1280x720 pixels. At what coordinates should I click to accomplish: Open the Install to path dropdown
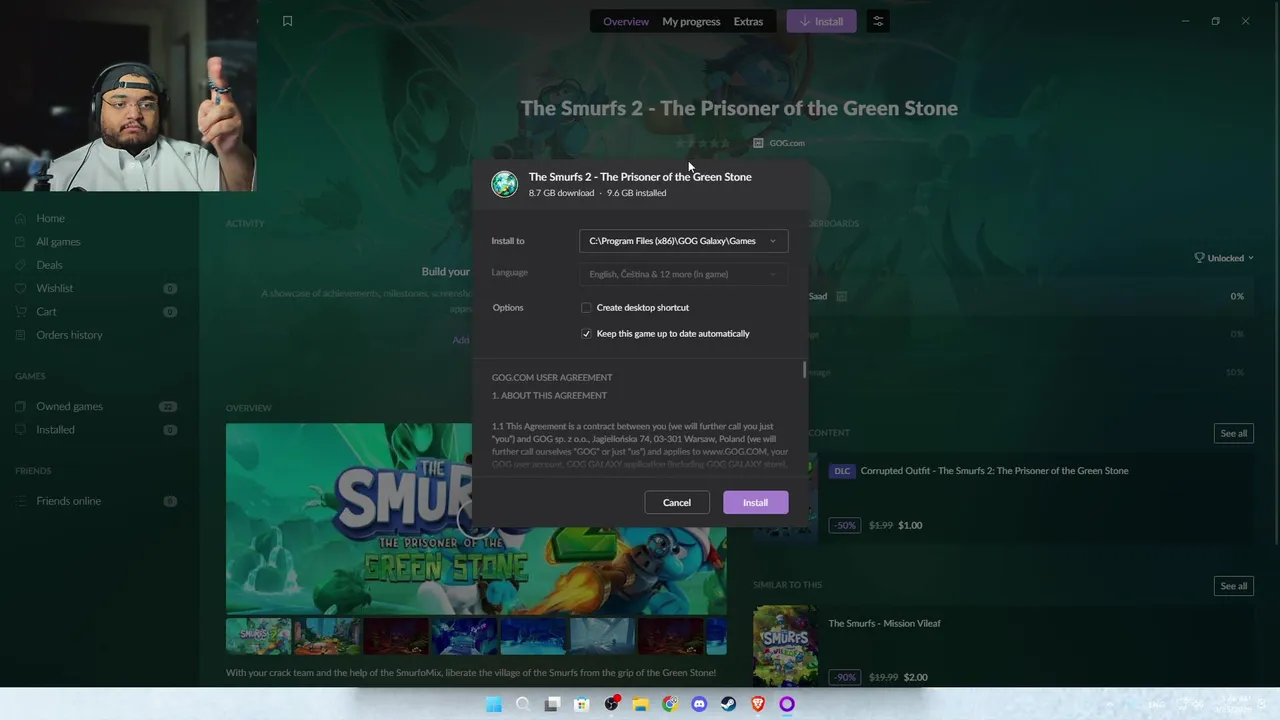coord(683,241)
